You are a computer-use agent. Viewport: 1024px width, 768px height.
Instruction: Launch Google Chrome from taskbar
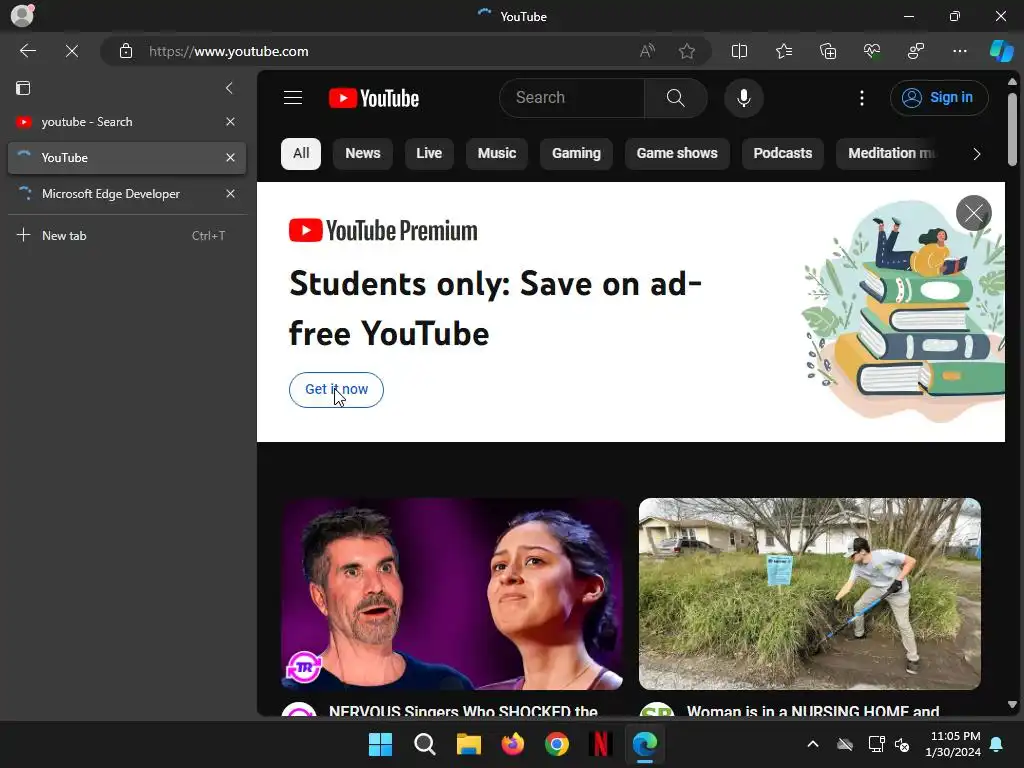pyautogui.click(x=556, y=744)
